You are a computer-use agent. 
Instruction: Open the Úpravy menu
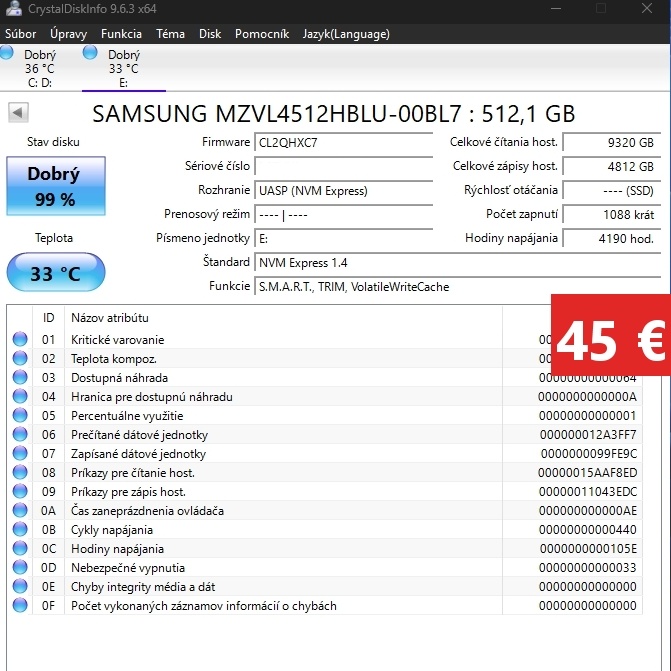(x=68, y=34)
